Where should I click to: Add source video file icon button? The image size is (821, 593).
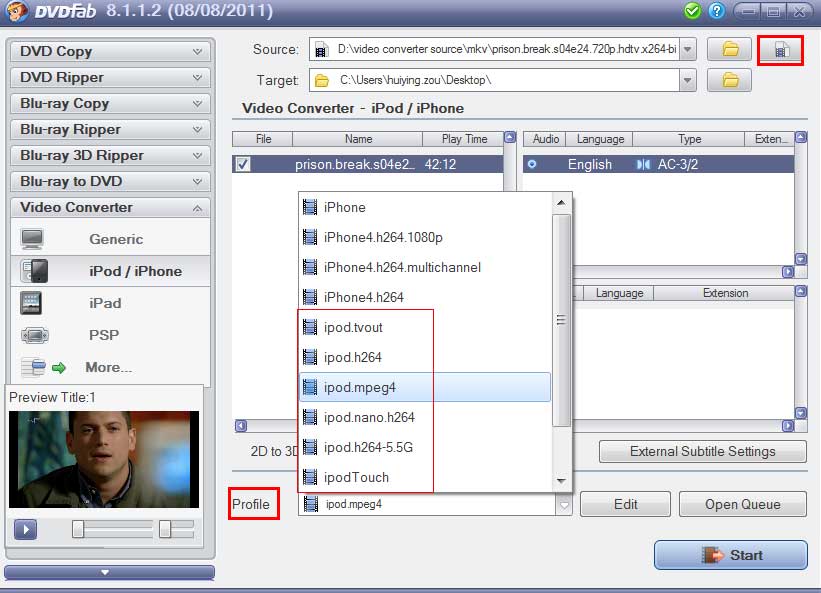pos(780,50)
